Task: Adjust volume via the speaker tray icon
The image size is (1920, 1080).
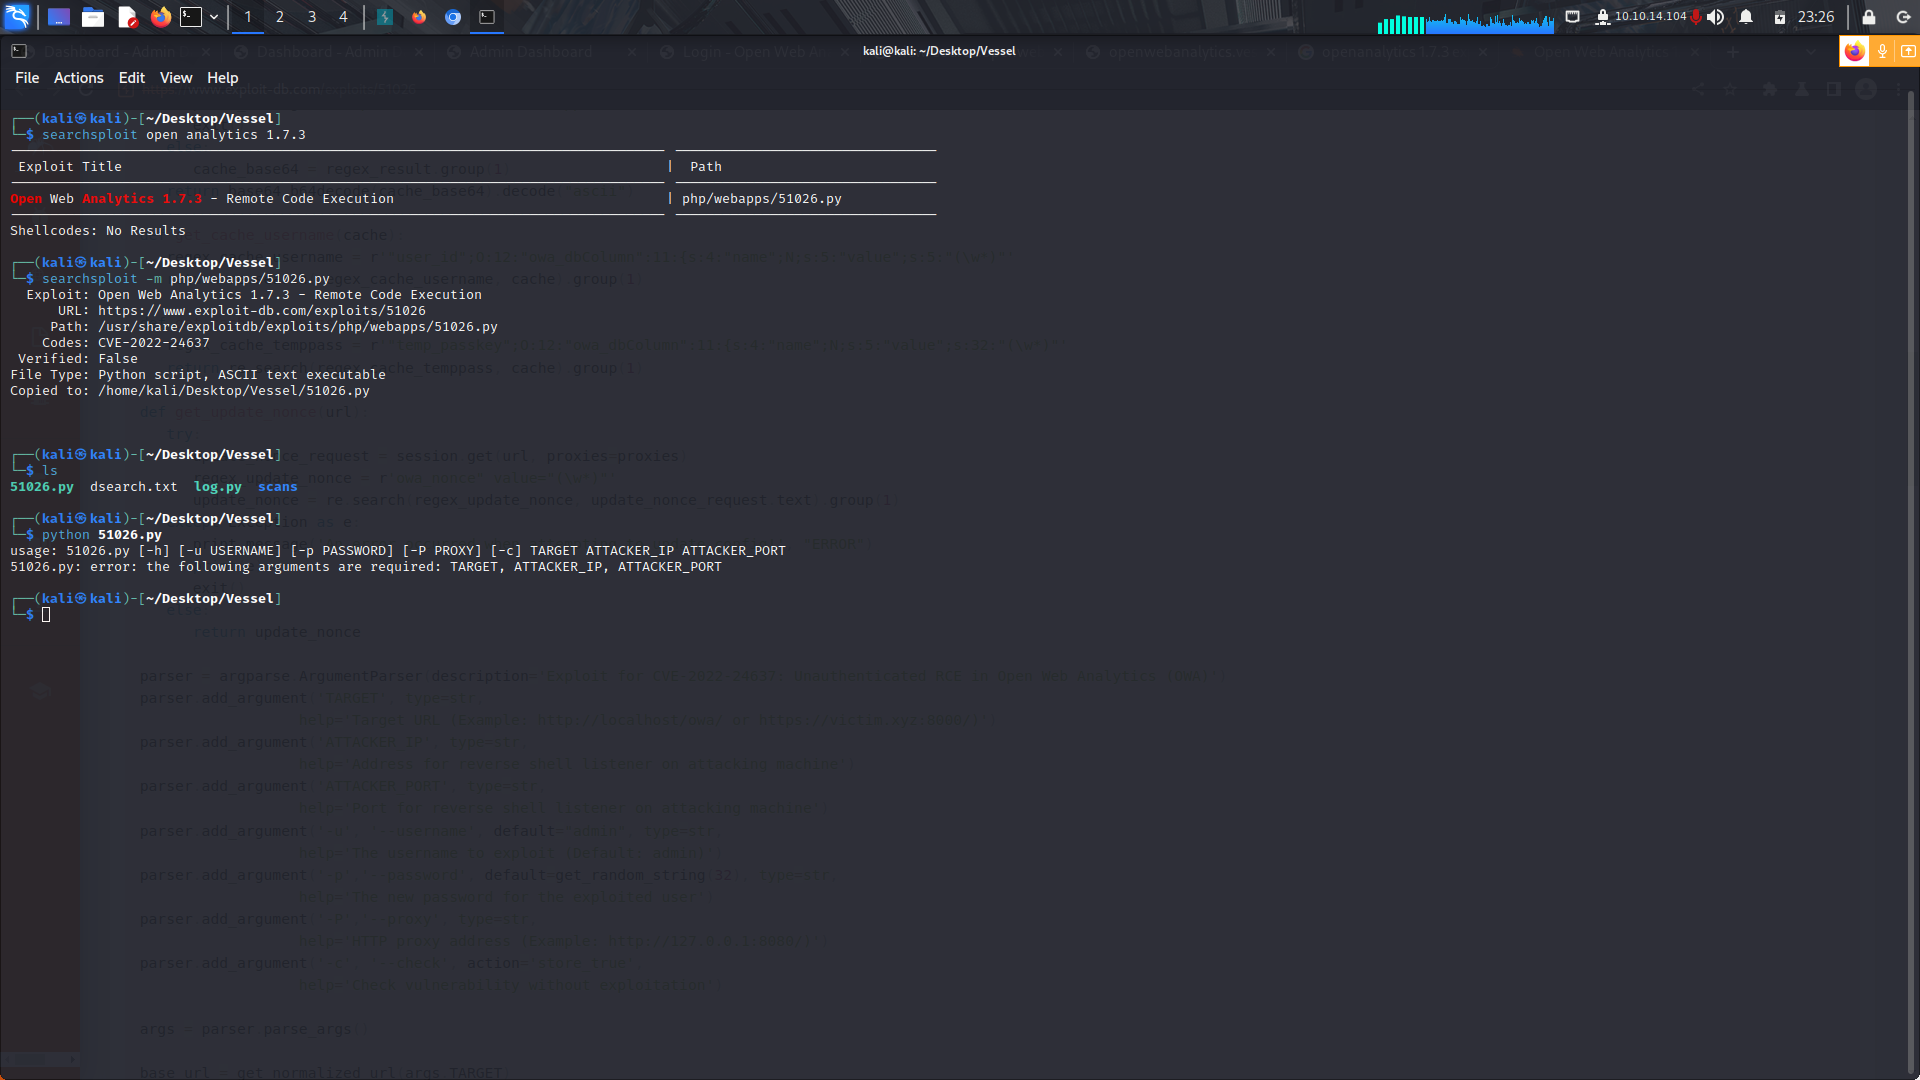Action: [1715, 17]
